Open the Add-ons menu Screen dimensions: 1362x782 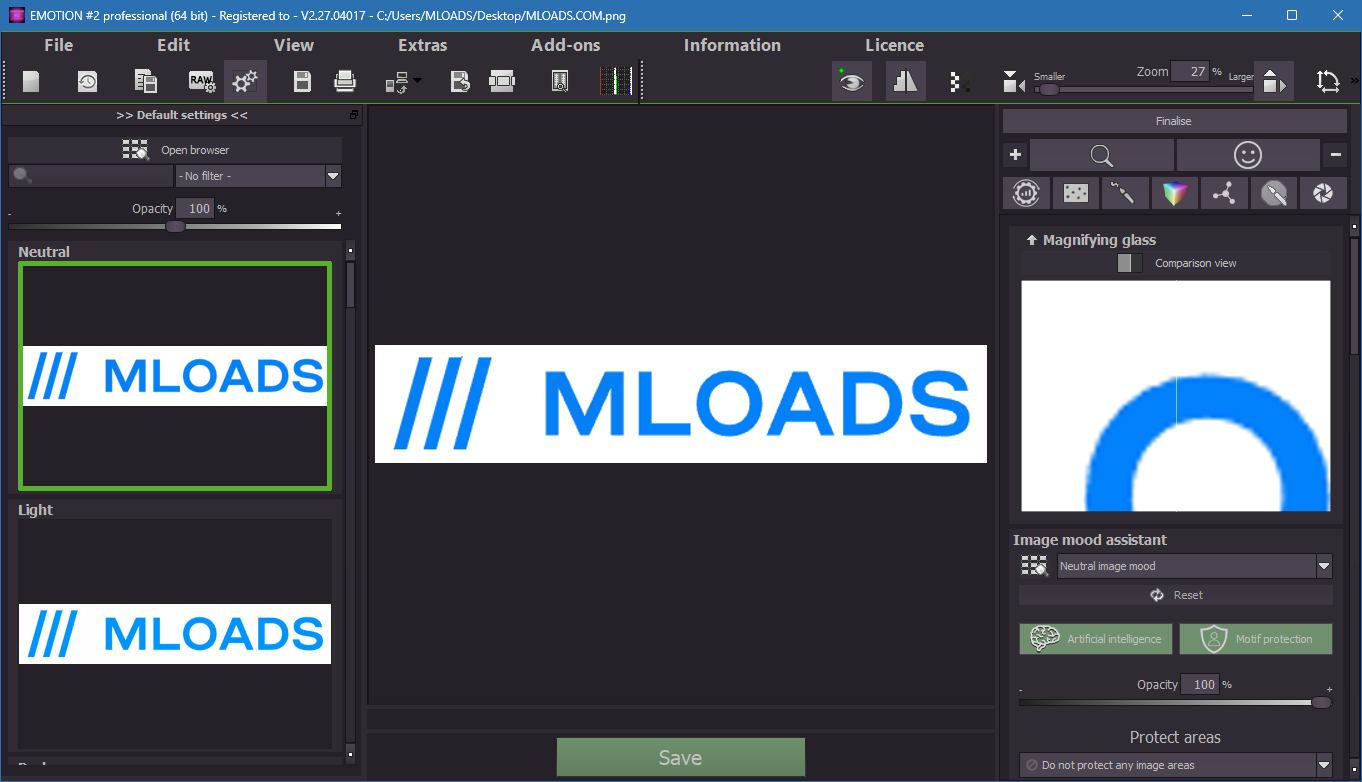pos(566,45)
